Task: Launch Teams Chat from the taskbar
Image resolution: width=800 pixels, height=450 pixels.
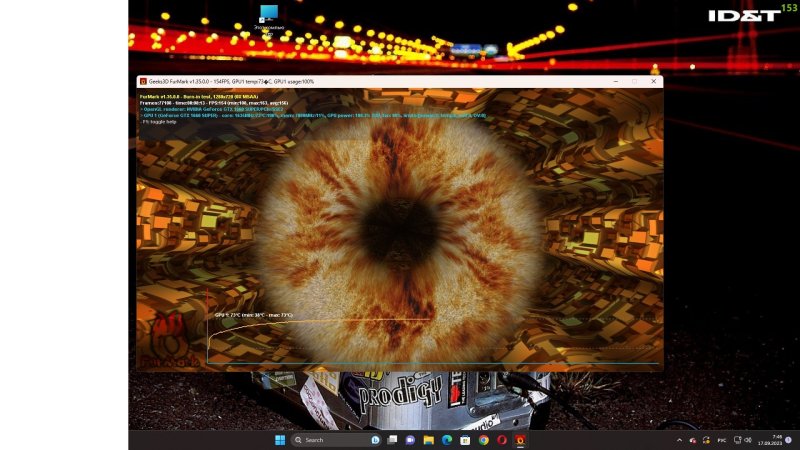Action: pos(410,440)
